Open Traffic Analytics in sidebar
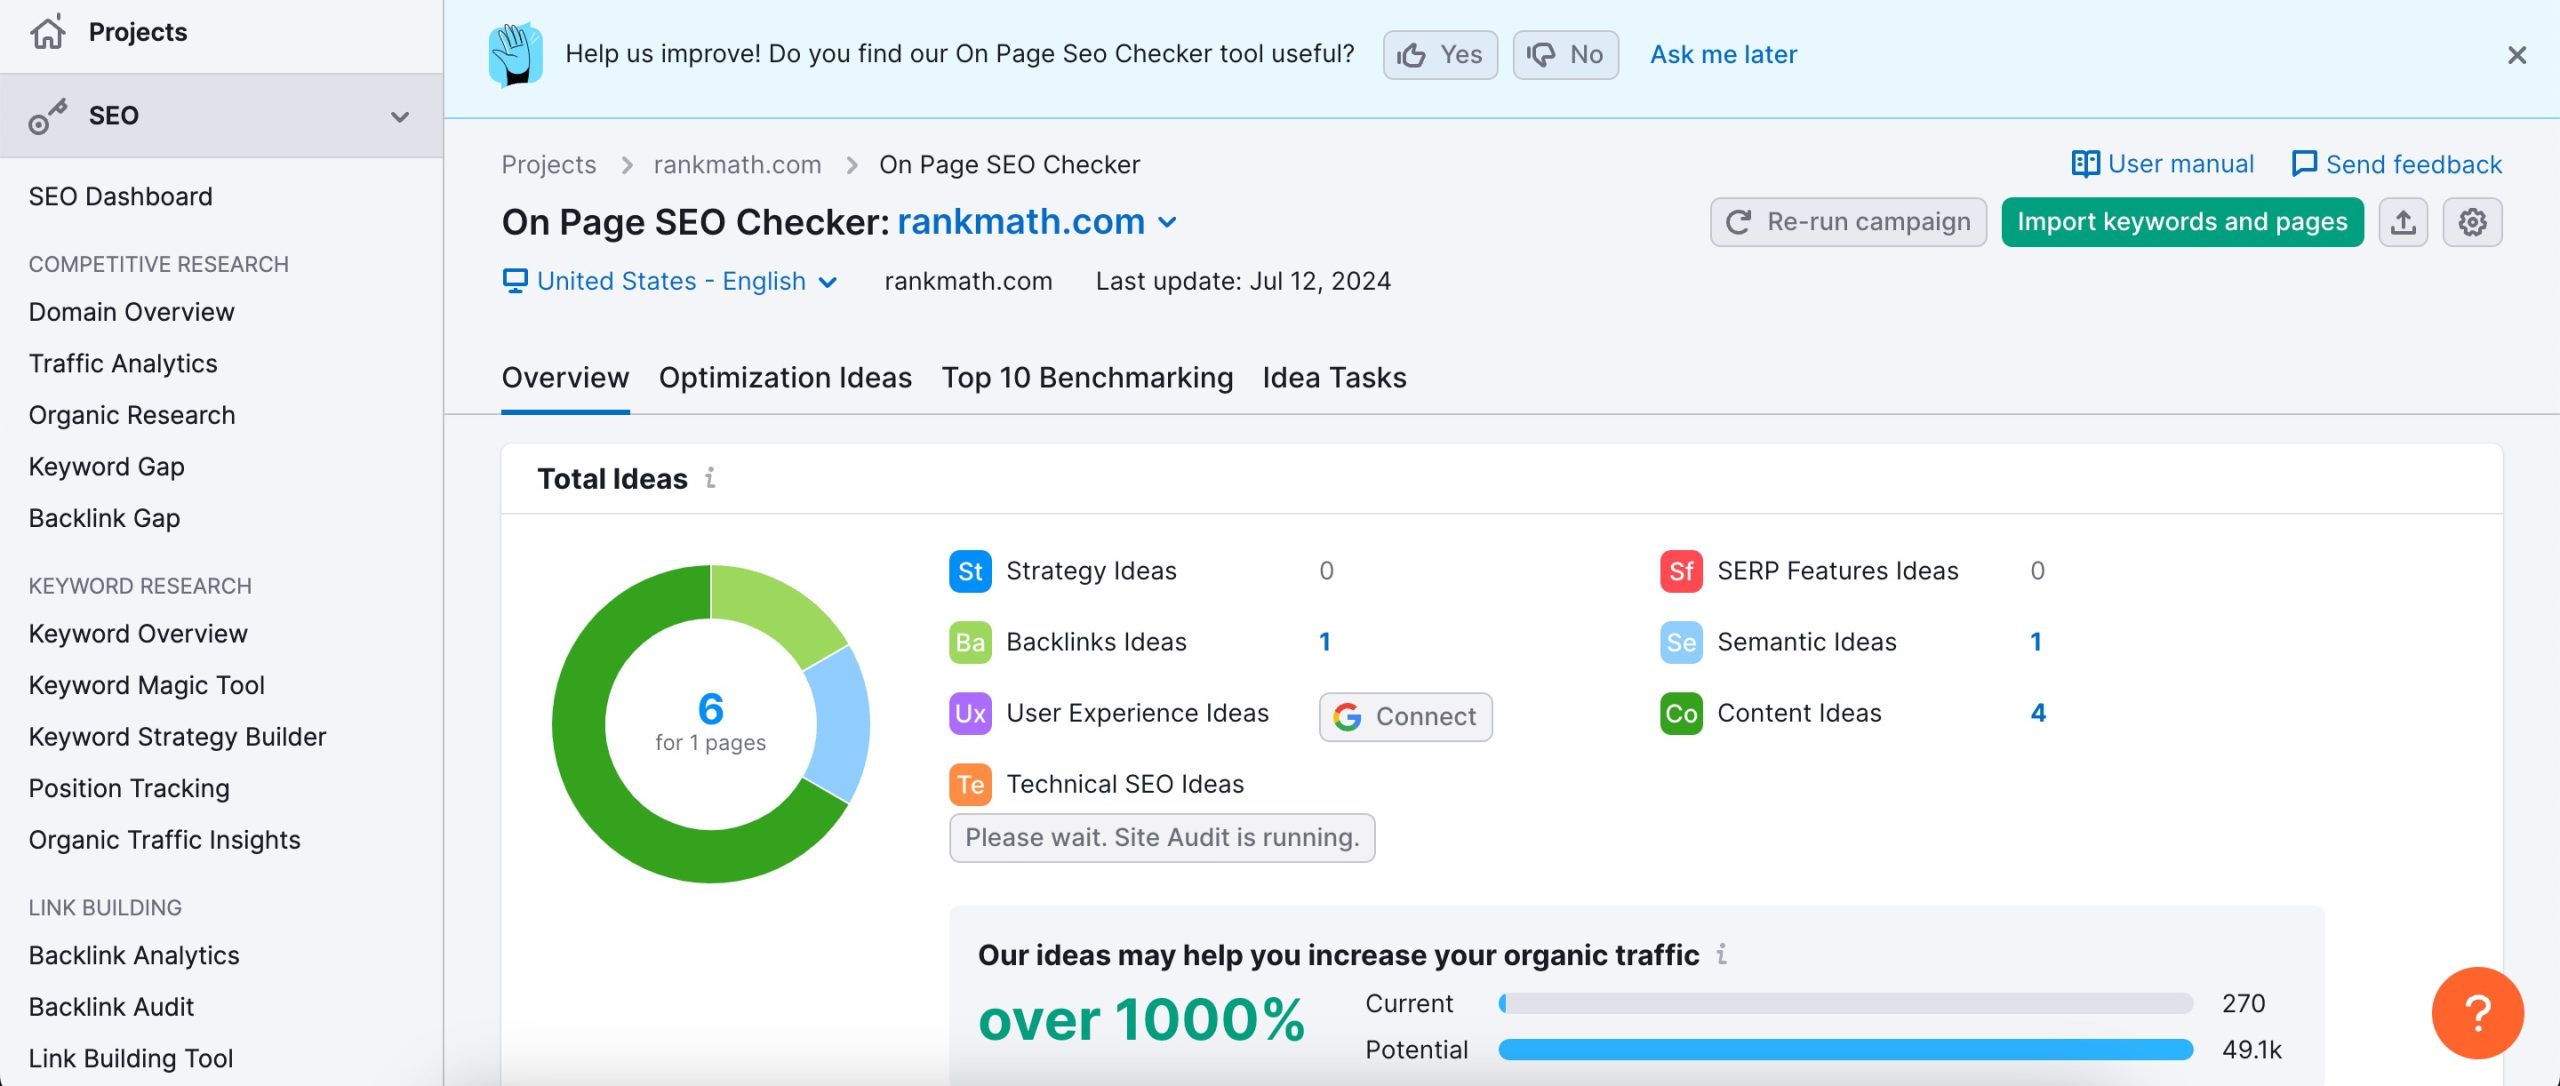The image size is (2560, 1086). [123, 364]
